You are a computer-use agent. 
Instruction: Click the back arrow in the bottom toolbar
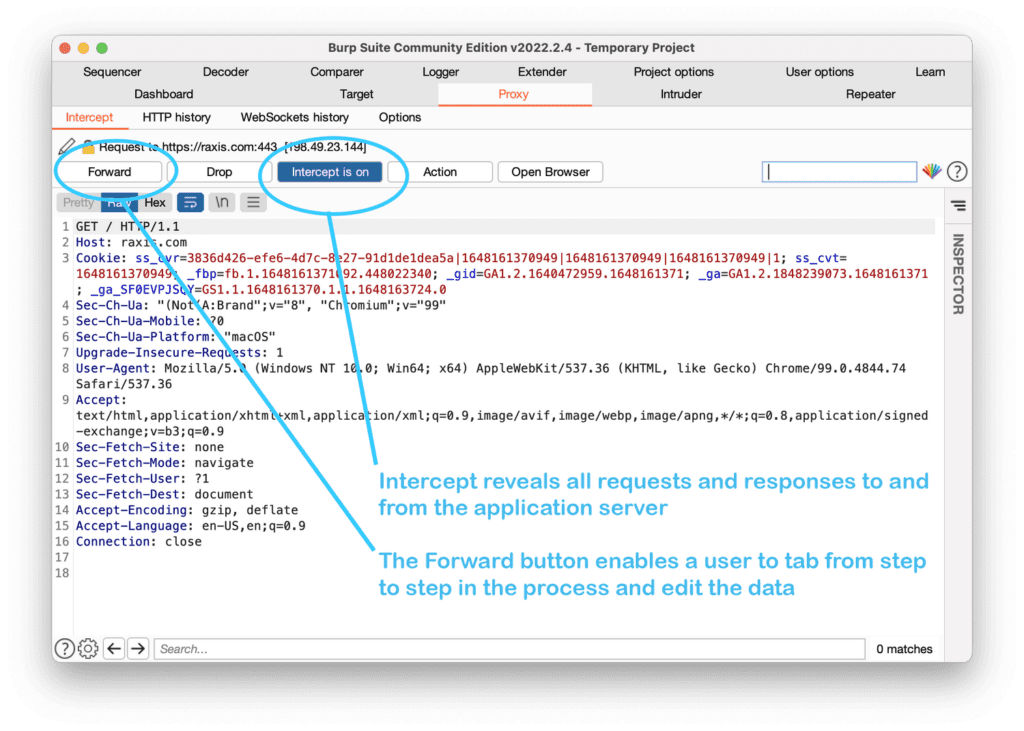[x=114, y=649]
